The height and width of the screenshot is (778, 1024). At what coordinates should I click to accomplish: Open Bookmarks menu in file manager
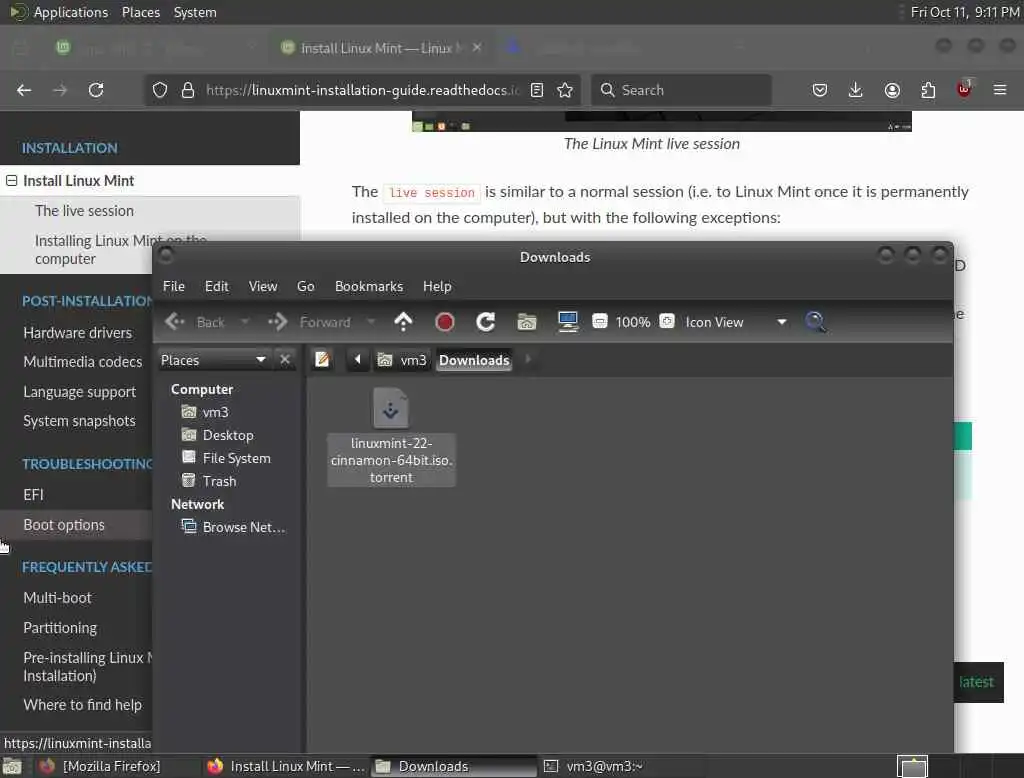tap(369, 286)
